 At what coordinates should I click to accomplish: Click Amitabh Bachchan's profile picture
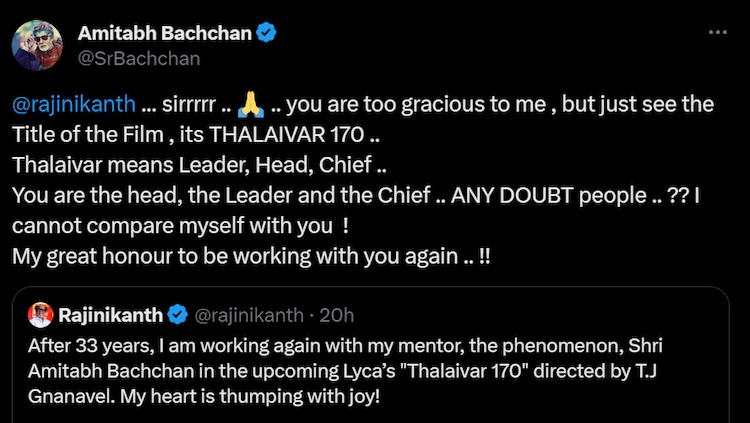pos(38,46)
